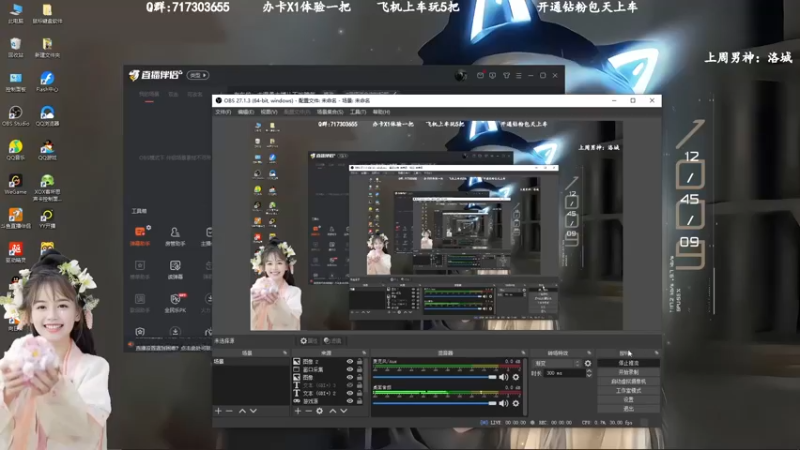Enable 工作室模式 in Controls
This screenshot has height=450, width=800.
click(628, 391)
